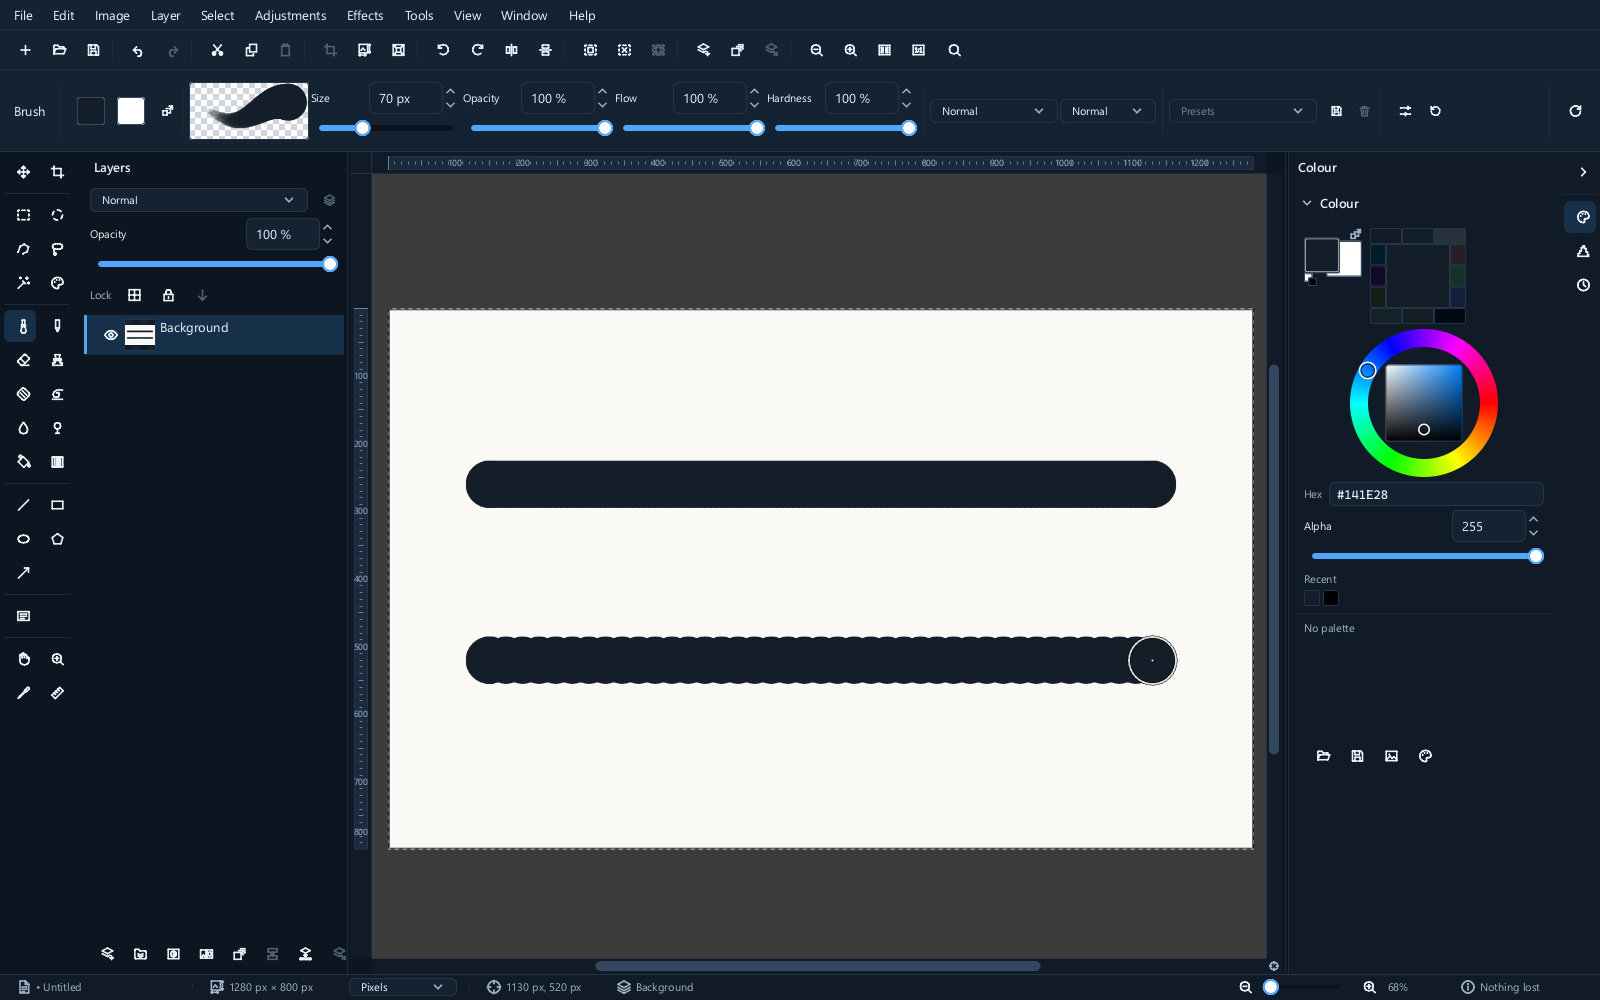Select the Hand pan tool
Image resolution: width=1600 pixels, height=1000 pixels.
tap(23, 659)
